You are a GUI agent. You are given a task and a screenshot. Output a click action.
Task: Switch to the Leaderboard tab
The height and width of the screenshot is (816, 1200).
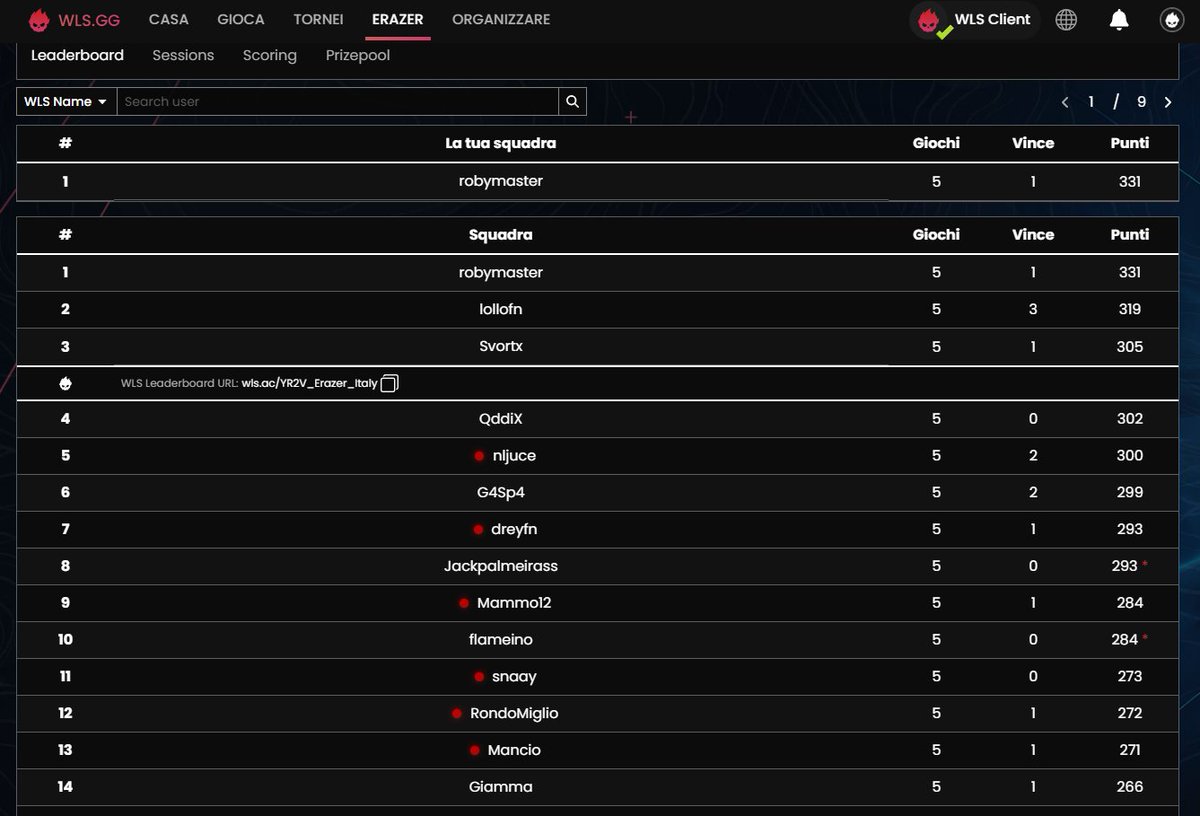77,55
